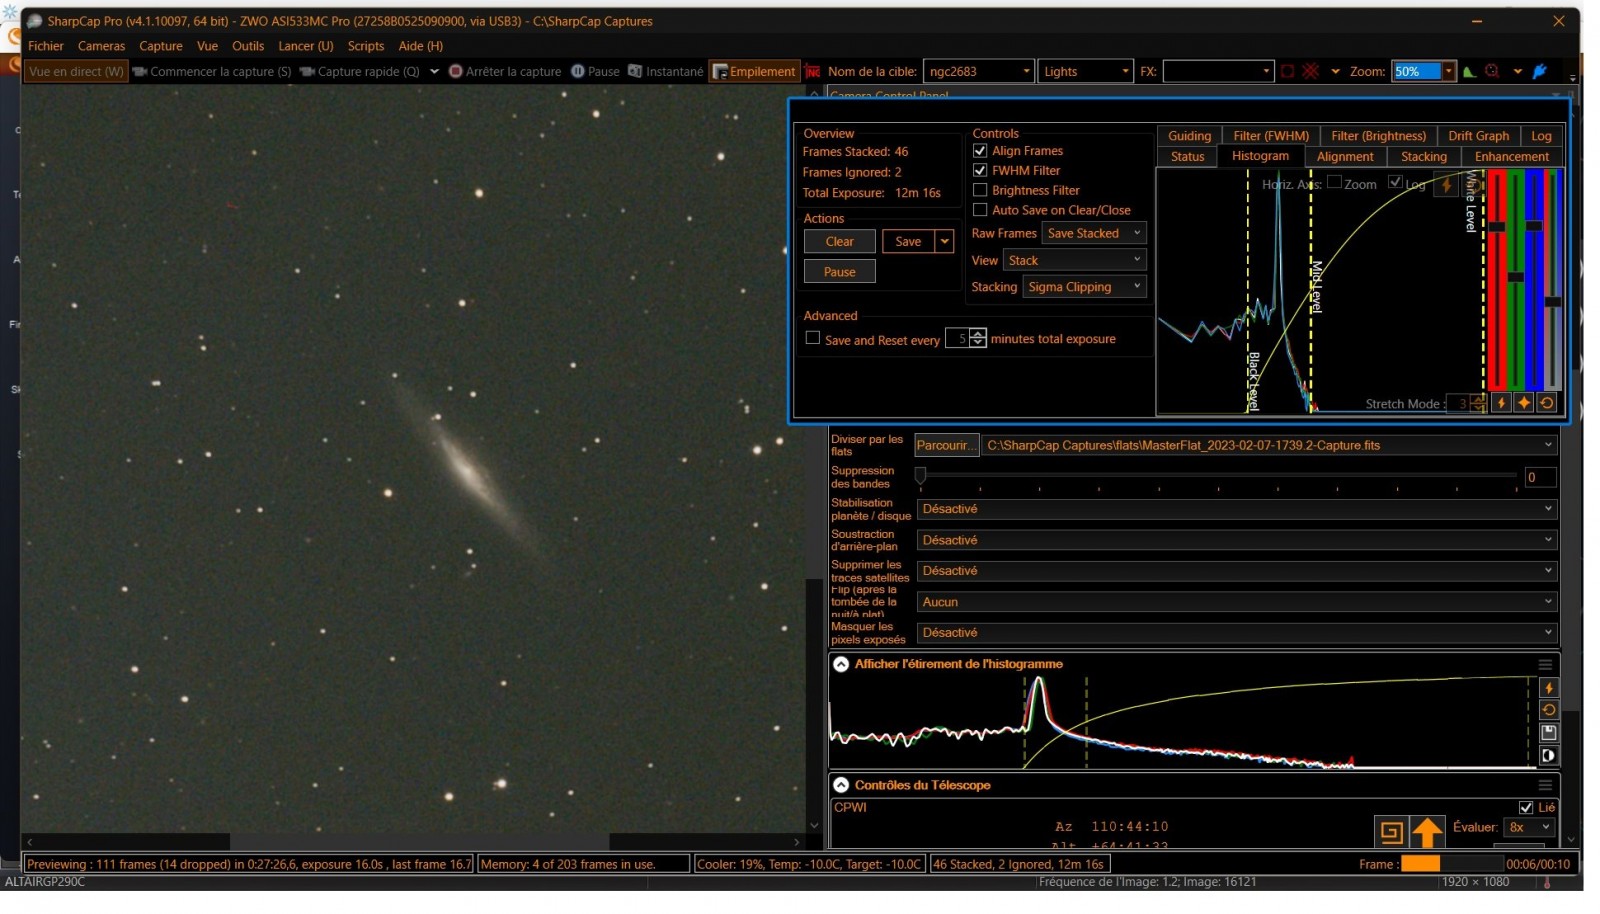Enable Auto Save on Clear/Close checkbox
The height and width of the screenshot is (914, 1600).
pyautogui.click(x=980, y=210)
